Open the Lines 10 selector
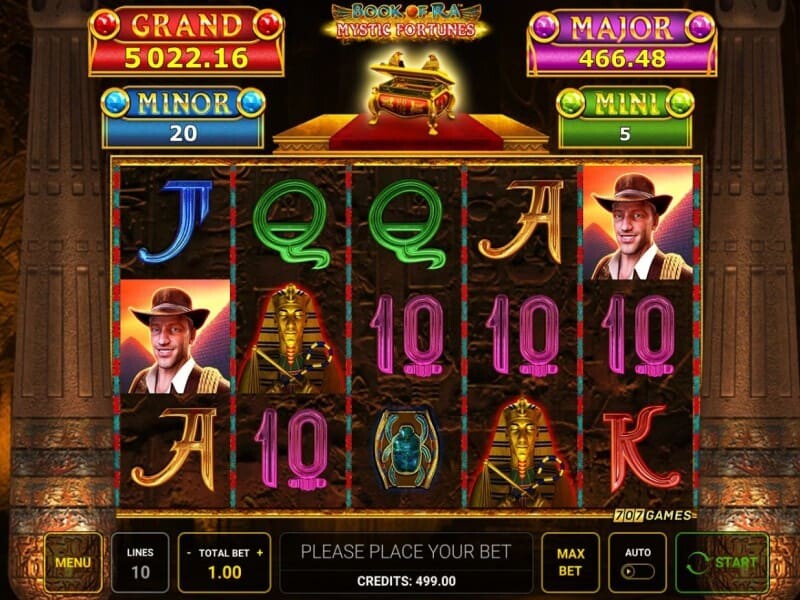 140,563
